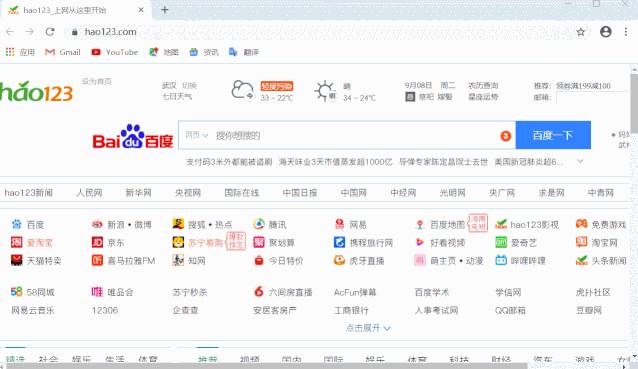Viewport: 638px width, 369px height.
Task: Open the 翻译 translate bookmark
Action: pyautogui.click(x=244, y=52)
